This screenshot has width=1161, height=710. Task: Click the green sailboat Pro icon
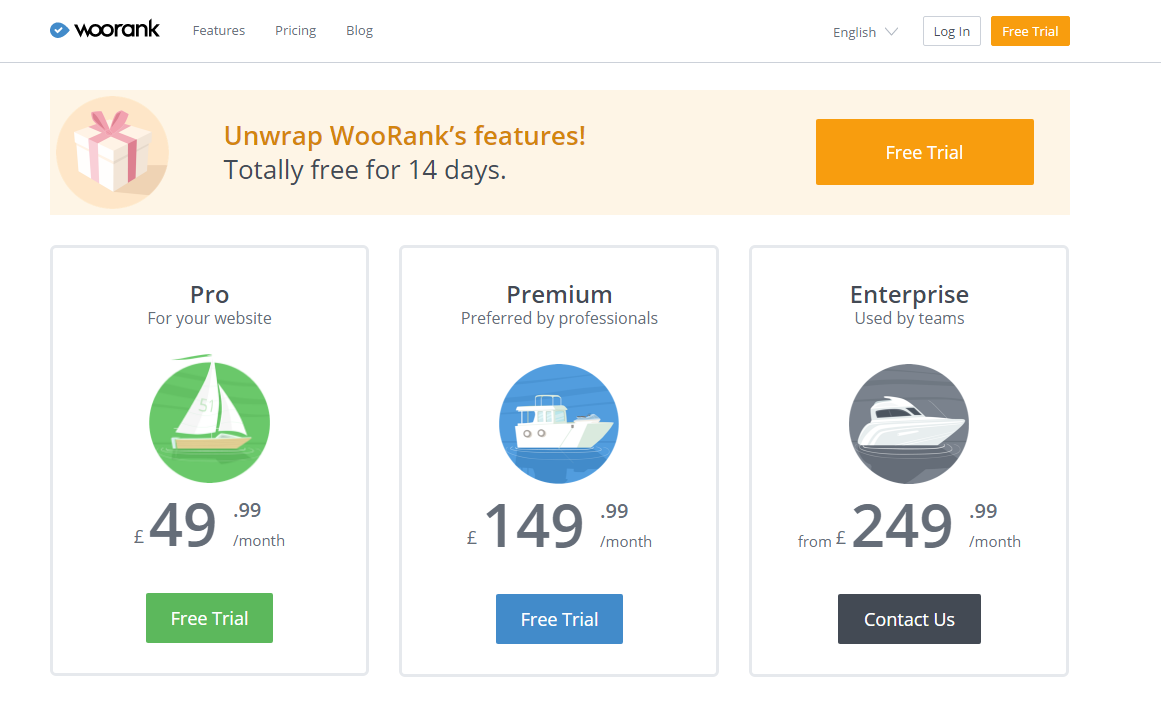(x=210, y=420)
